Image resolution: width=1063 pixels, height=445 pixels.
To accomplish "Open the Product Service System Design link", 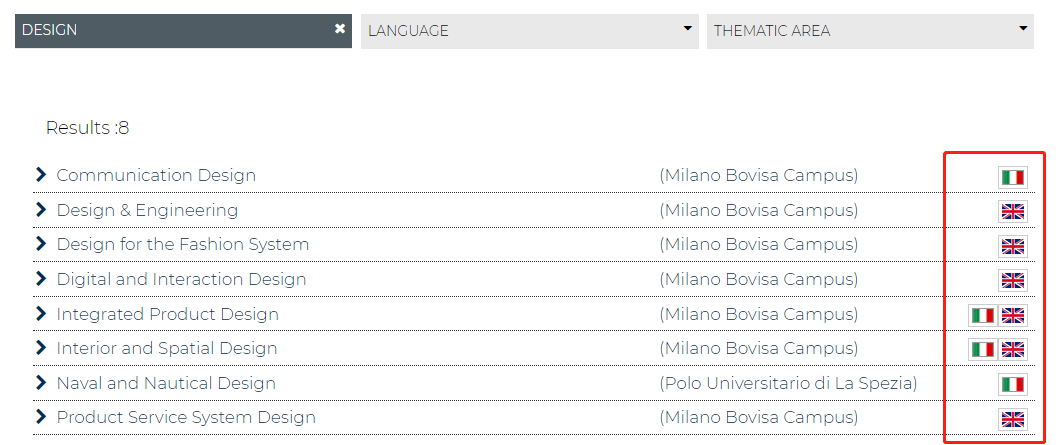I will pos(186,417).
